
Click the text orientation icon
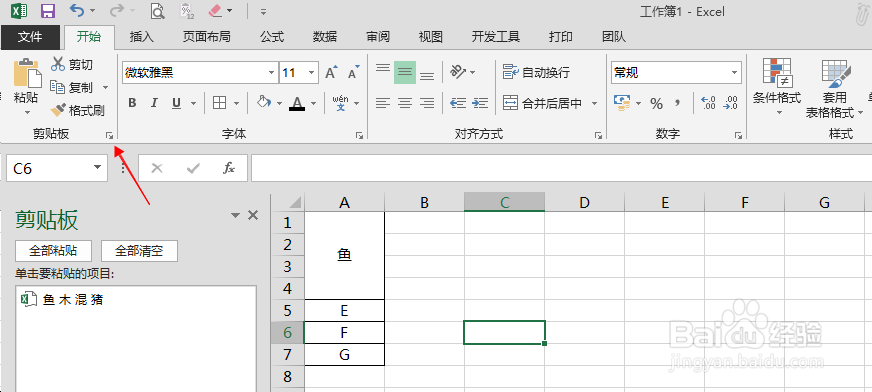pyautogui.click(x=458, y=72)
